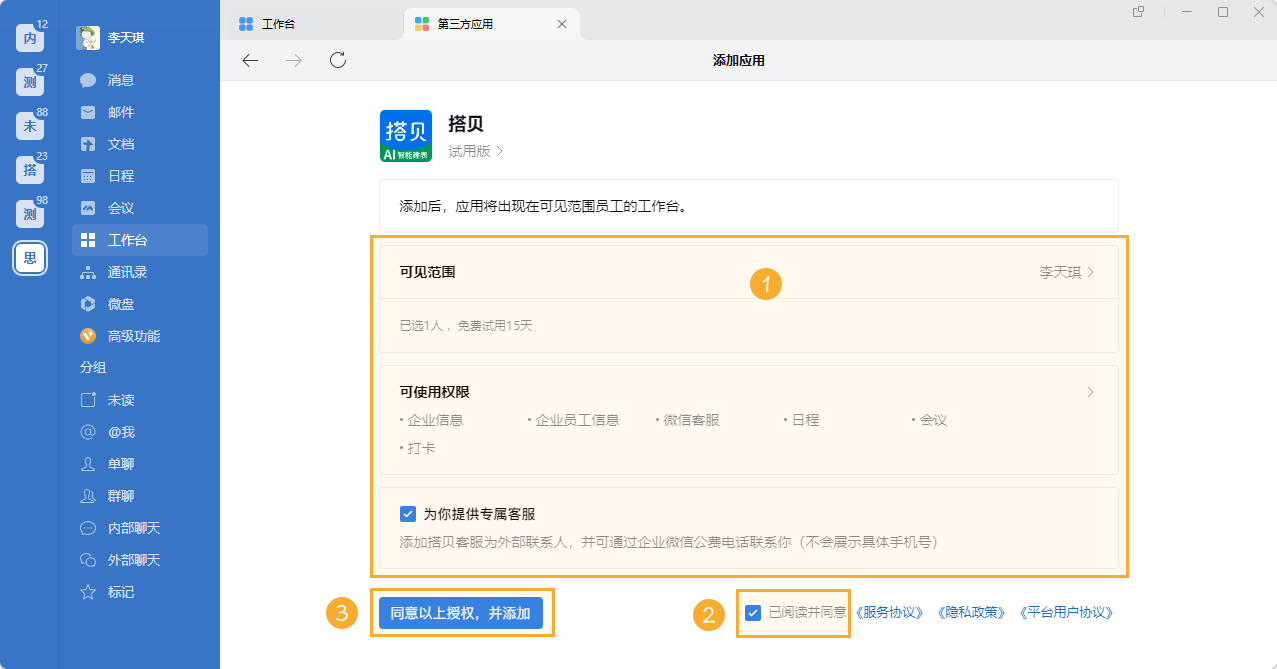Refresh the 添加应用 page
Screen dimensions: 1277x669
click(x=337, y=60)
